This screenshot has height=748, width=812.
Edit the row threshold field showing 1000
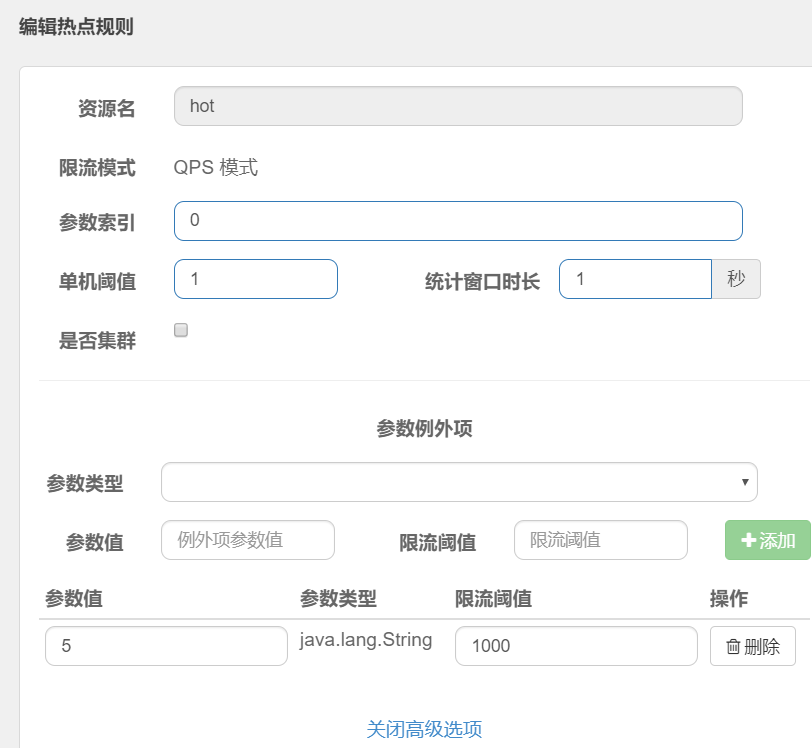coord(576,646)
